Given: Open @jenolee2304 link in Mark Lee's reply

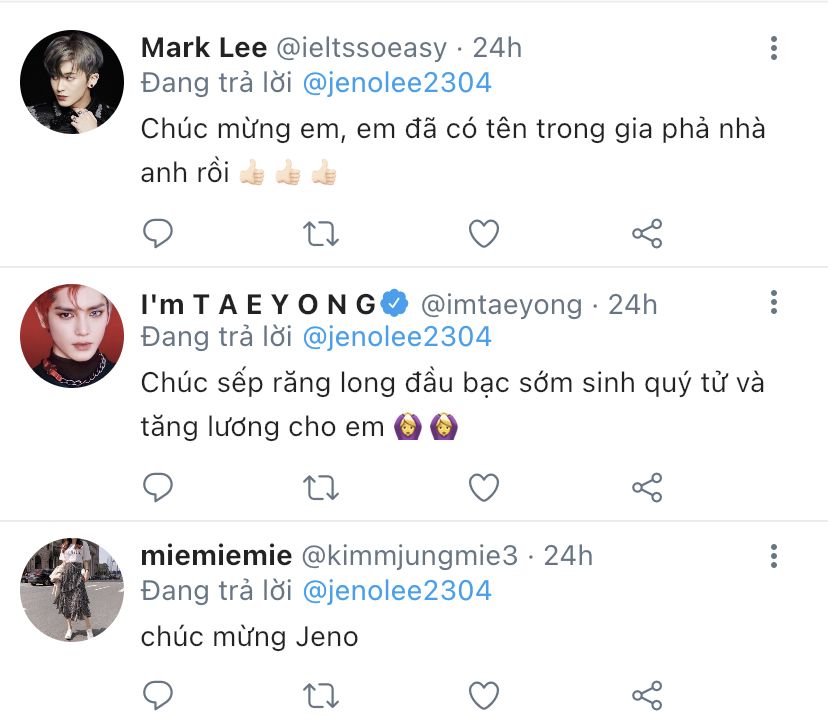Looking at the screenshot, I should point(397,83).
